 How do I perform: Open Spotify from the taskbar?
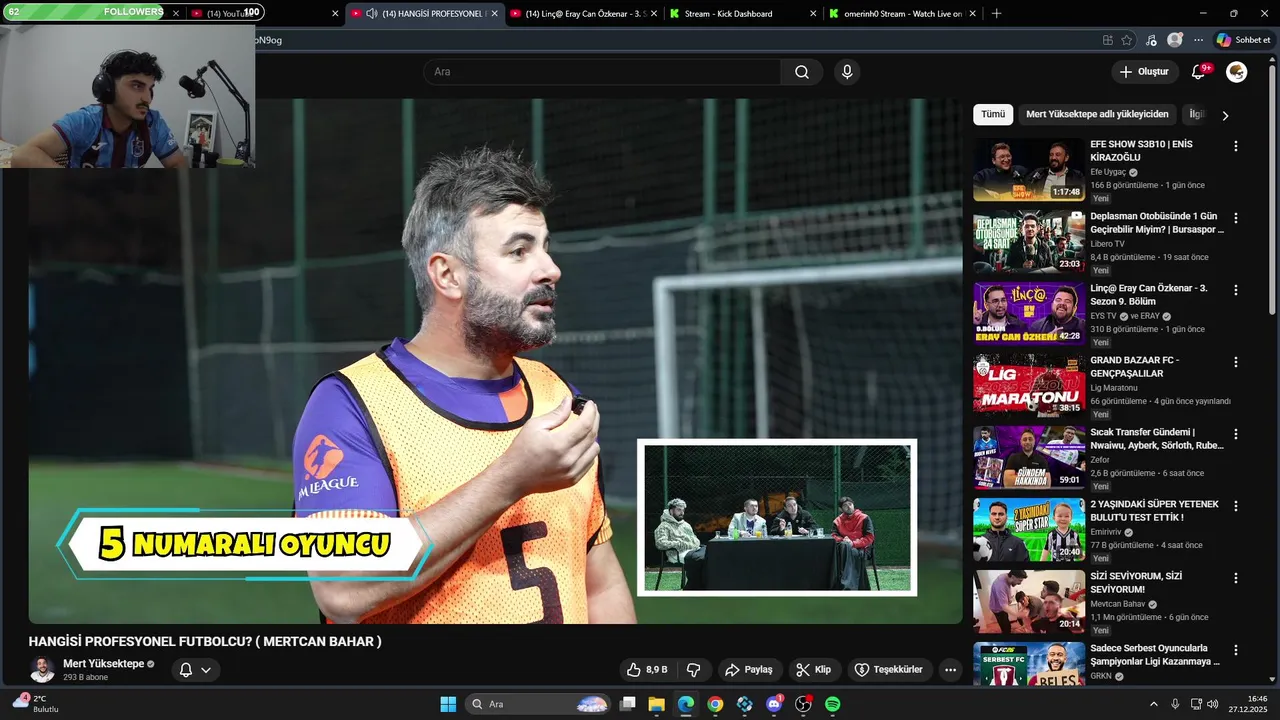click(x=832, y=704)
